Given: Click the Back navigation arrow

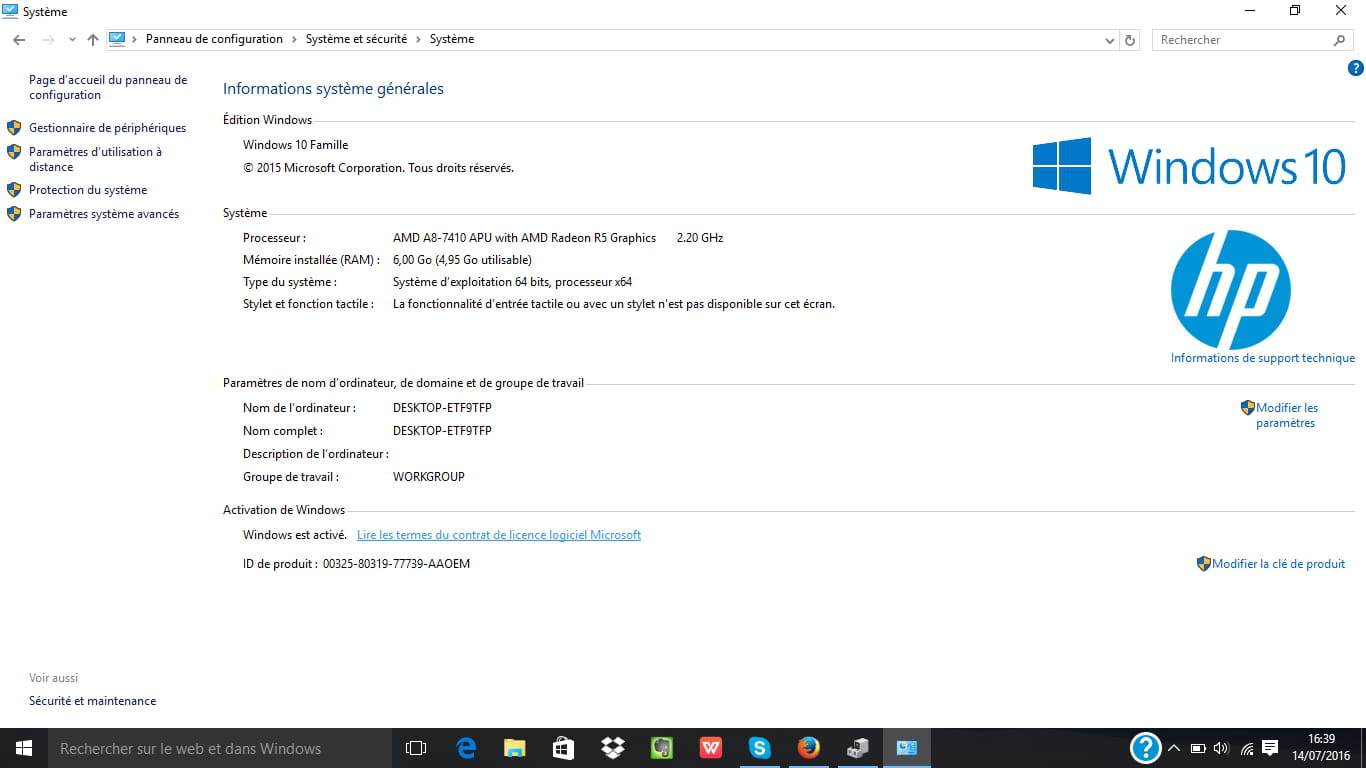Looking at the screenshot, I should pyautogui.click(x=19, y=40).
